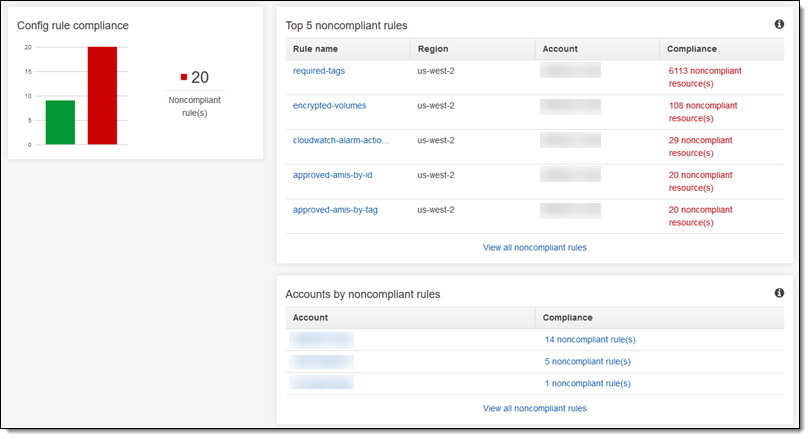Open the required-tags rule
Screen dimensions: 810x439
318,71
